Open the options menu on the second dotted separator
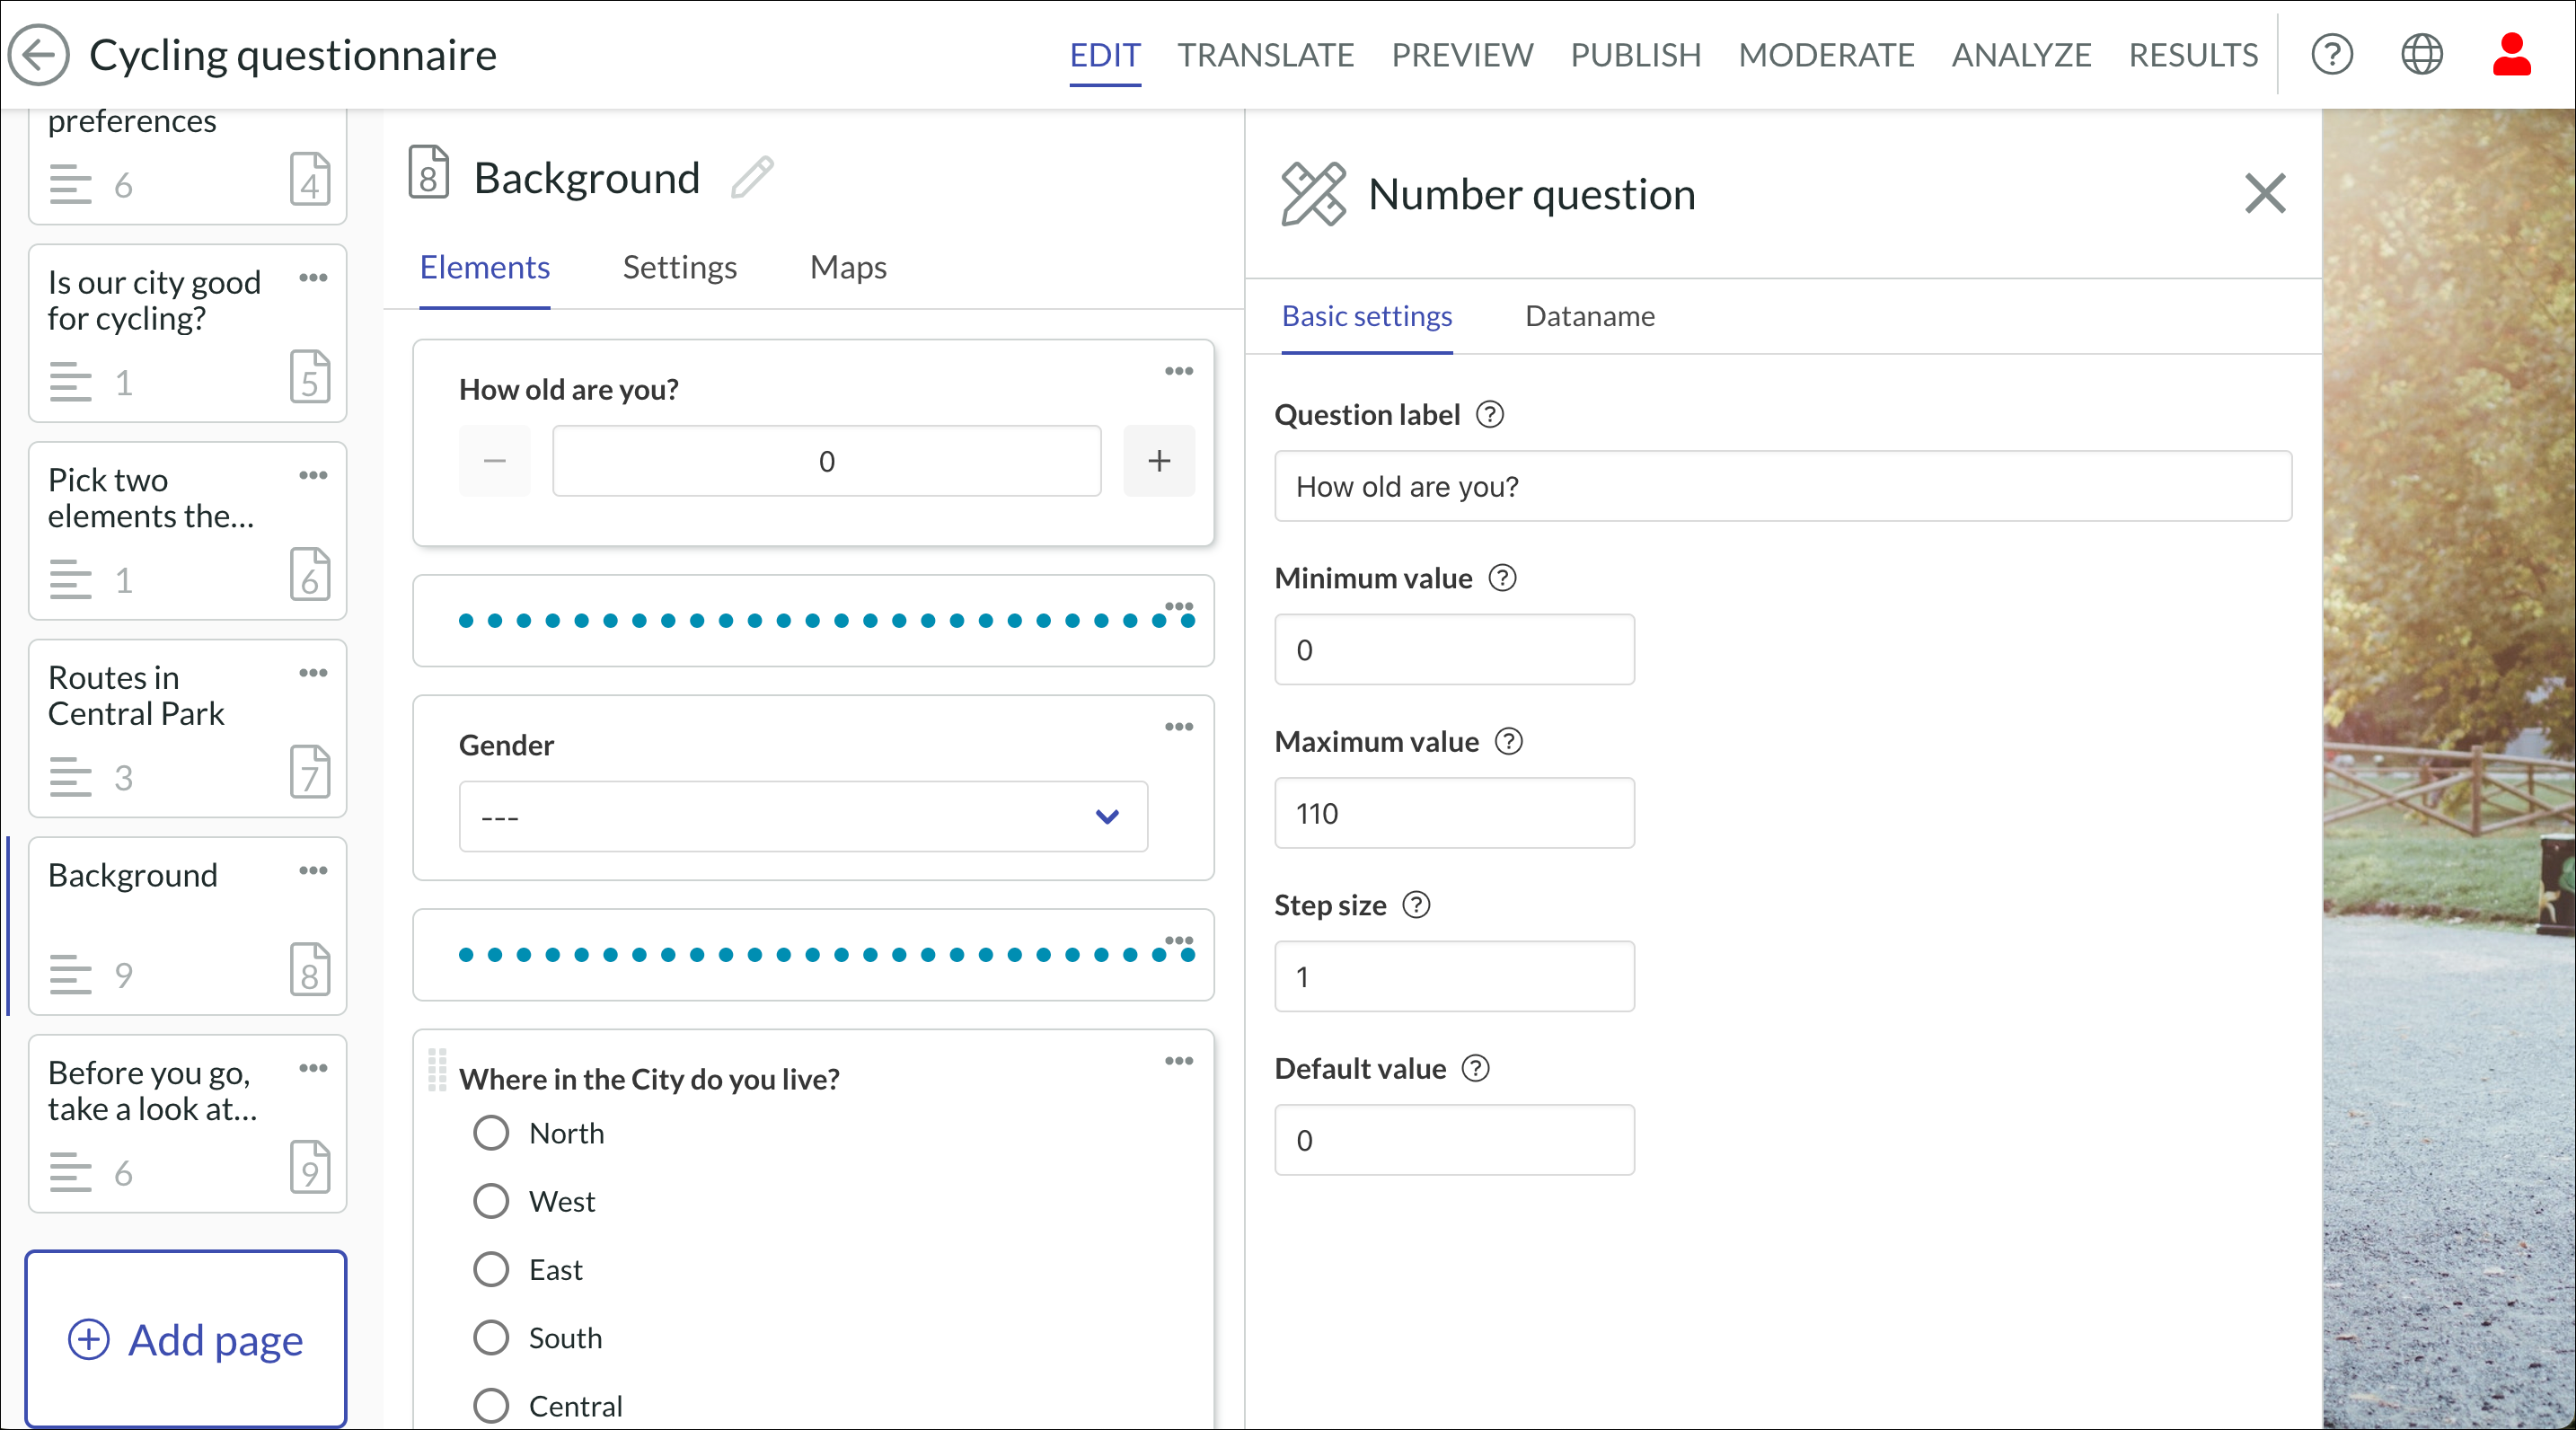This screenshot has height=1430, width=2576. pos(1179,940)
